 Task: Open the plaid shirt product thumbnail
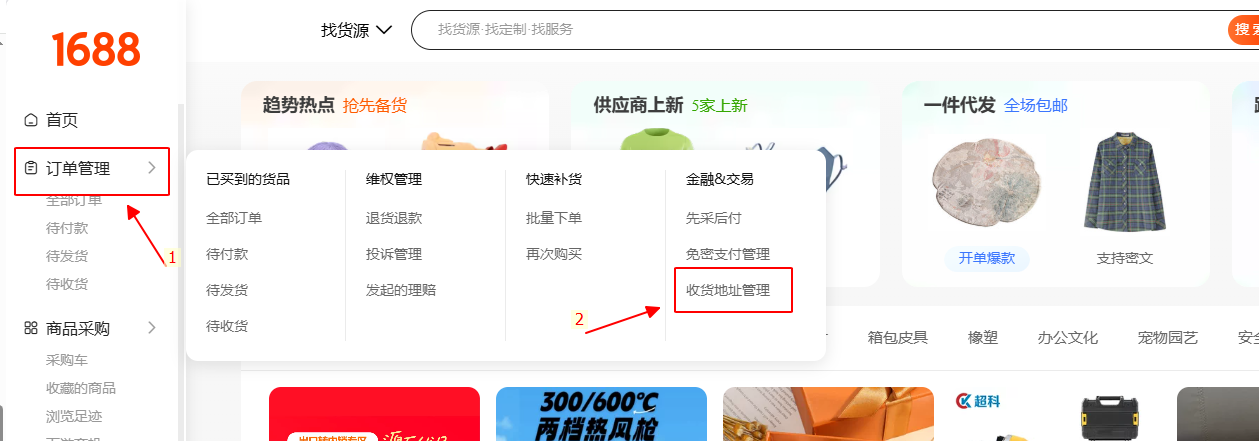pos(1125,182)
